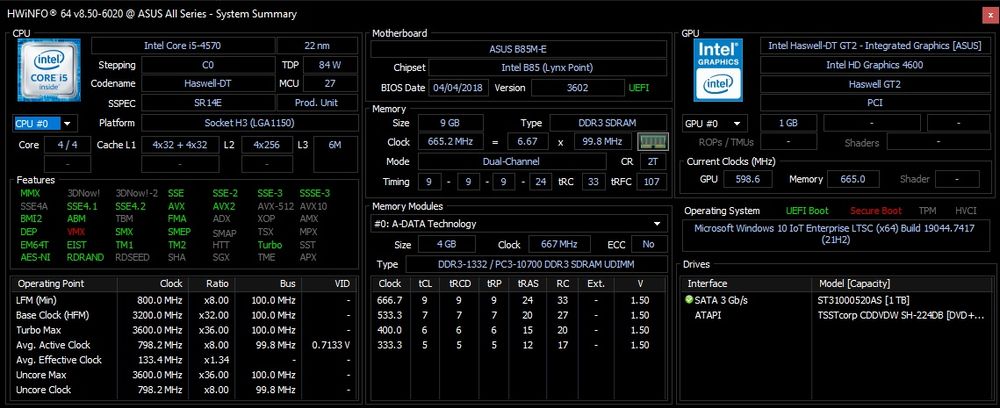Select the 666.7 memory timing row
Screen dimensions: 1000x408
[518, 300]
